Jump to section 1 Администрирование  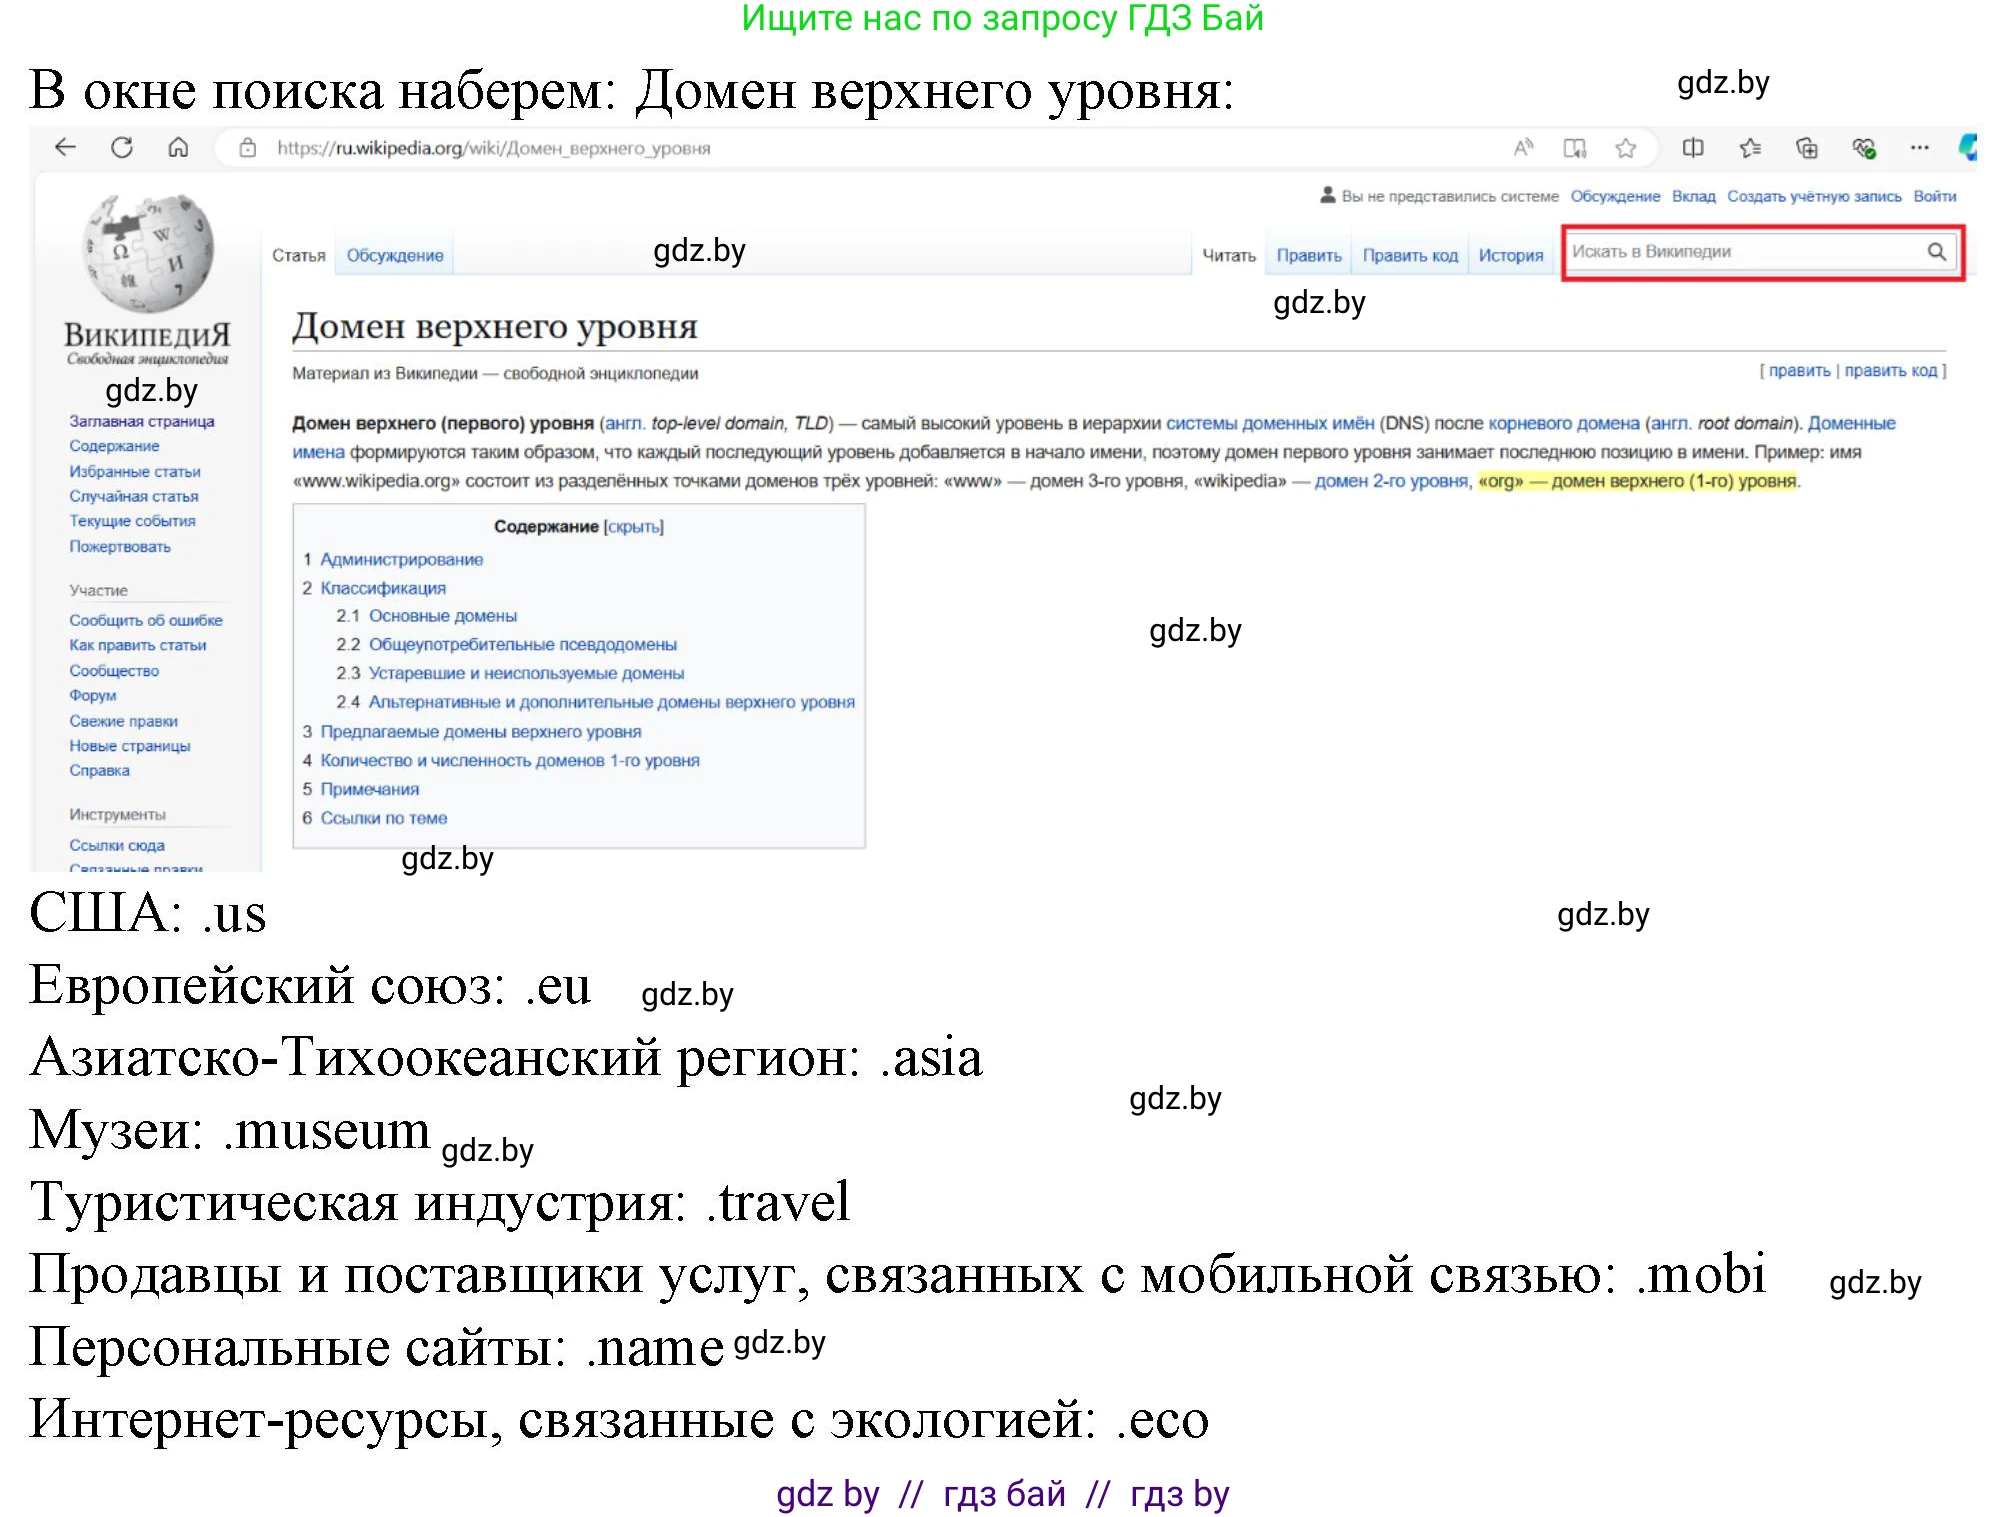pyautogui.click(x=402, y=560)
